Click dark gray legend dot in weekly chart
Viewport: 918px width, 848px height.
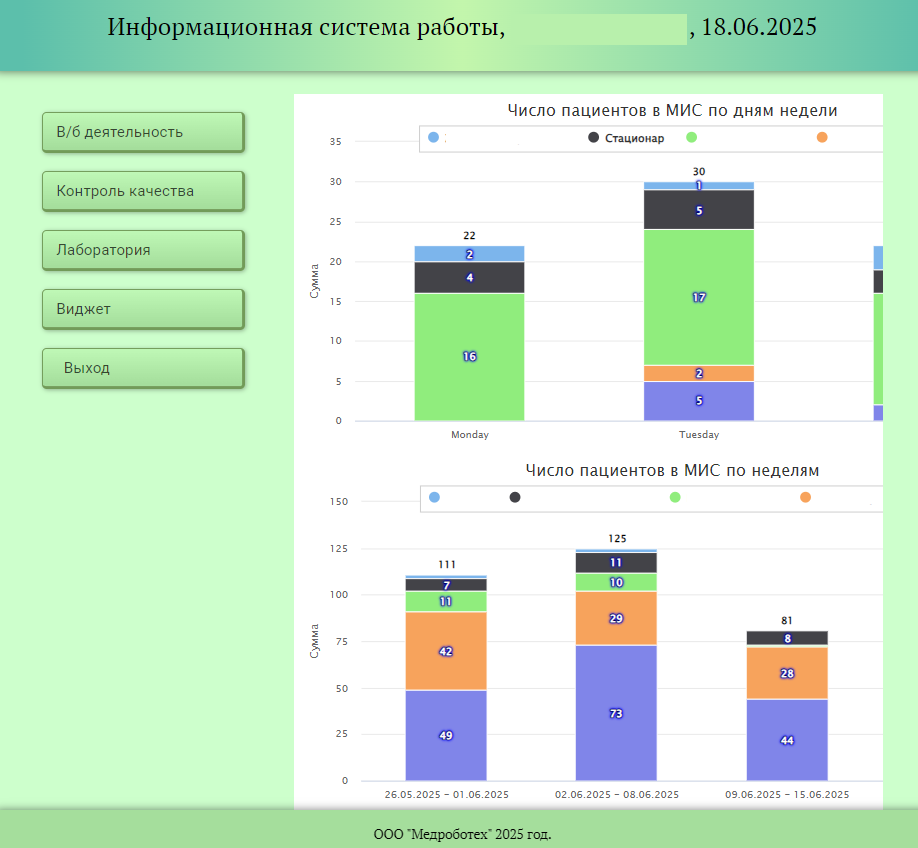click(515, 497)
